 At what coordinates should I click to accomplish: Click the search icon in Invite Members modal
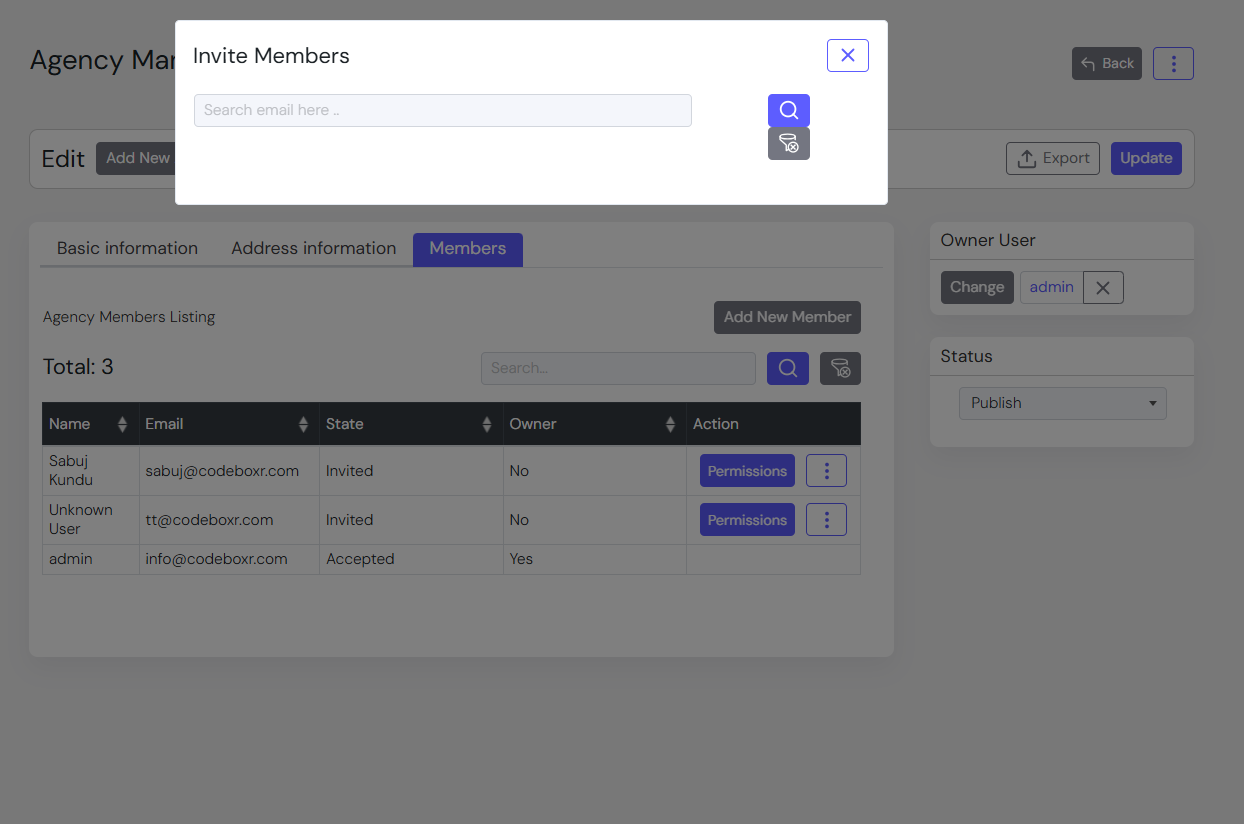pos(788,110)
